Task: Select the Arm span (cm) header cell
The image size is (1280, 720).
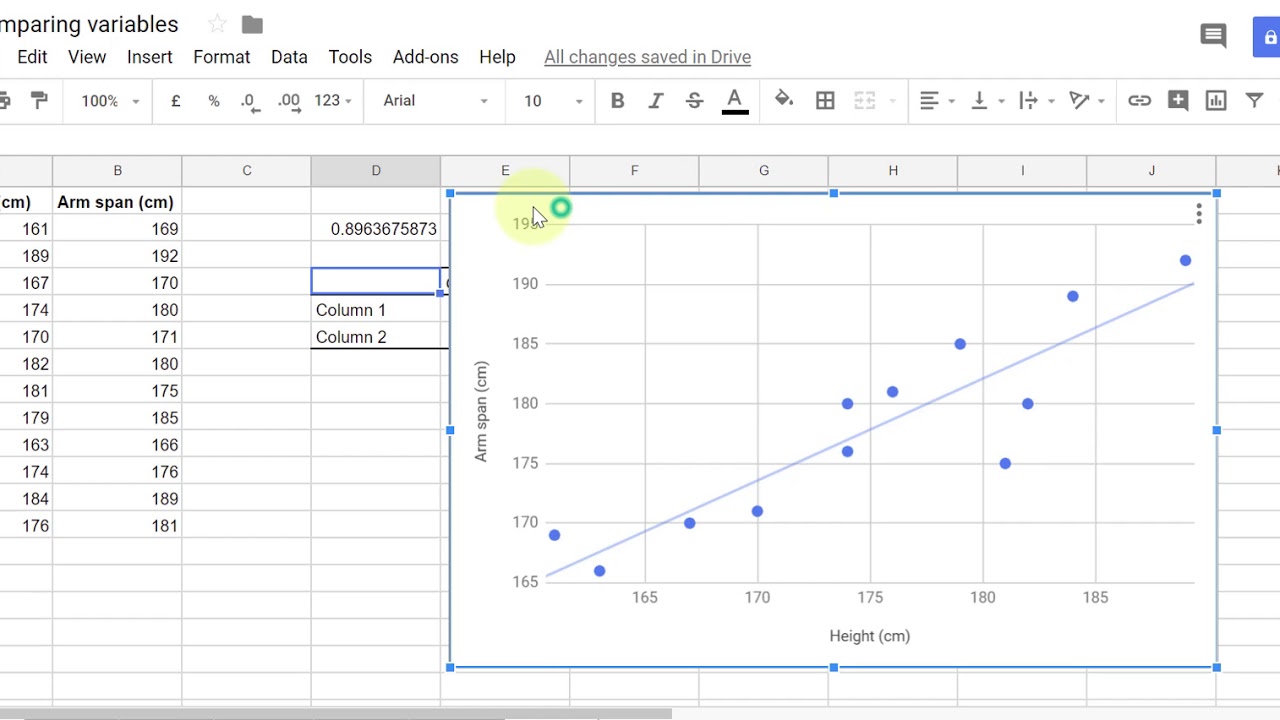Action: click(117, 202)
